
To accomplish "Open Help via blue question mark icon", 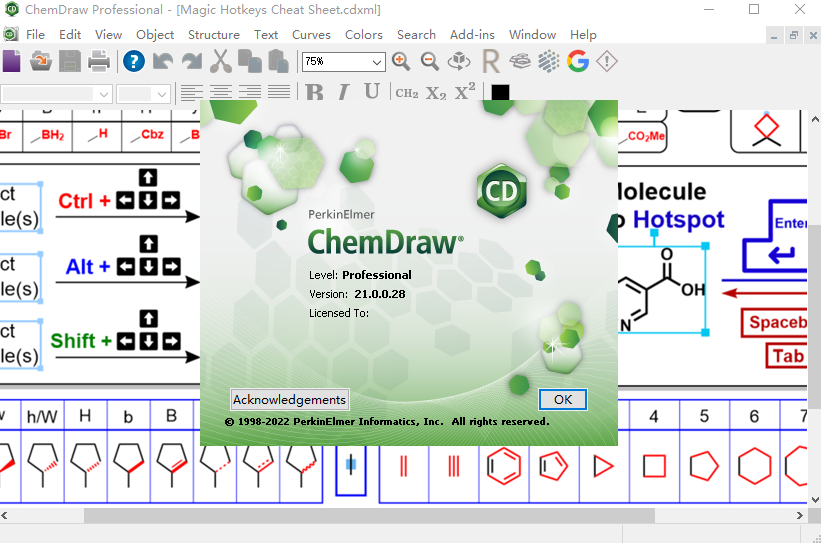I will (x=134, y=61).
